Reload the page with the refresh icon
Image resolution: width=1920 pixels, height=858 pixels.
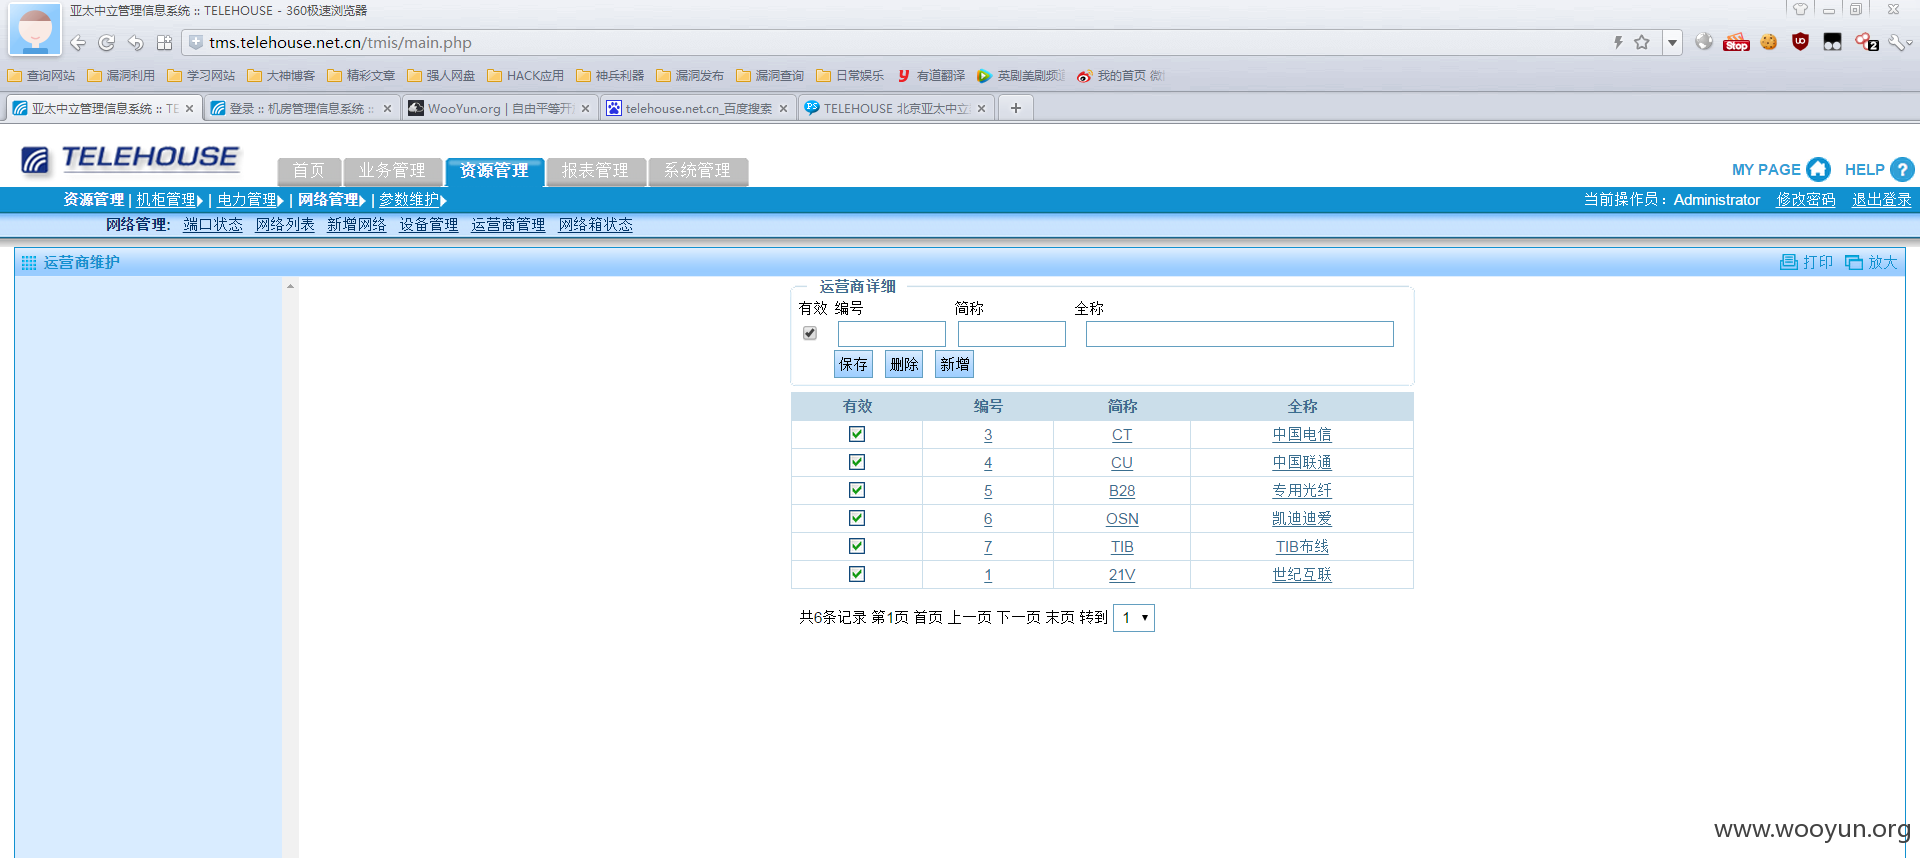click(107, 43)
